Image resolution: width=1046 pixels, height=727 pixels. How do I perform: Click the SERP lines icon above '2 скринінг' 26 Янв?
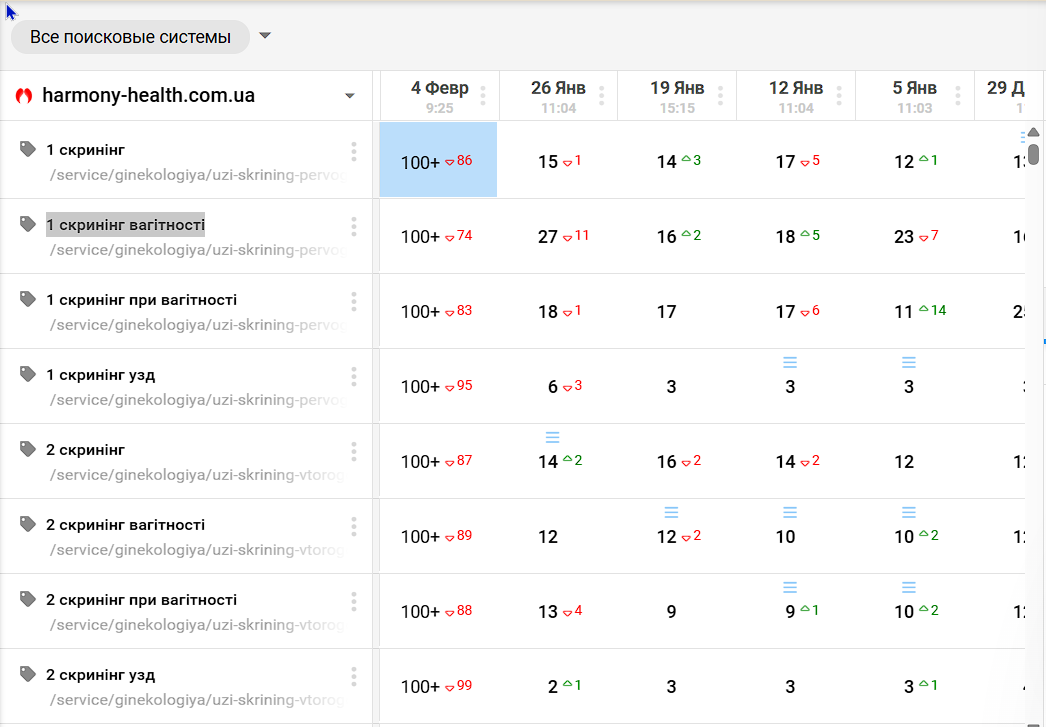552,437
